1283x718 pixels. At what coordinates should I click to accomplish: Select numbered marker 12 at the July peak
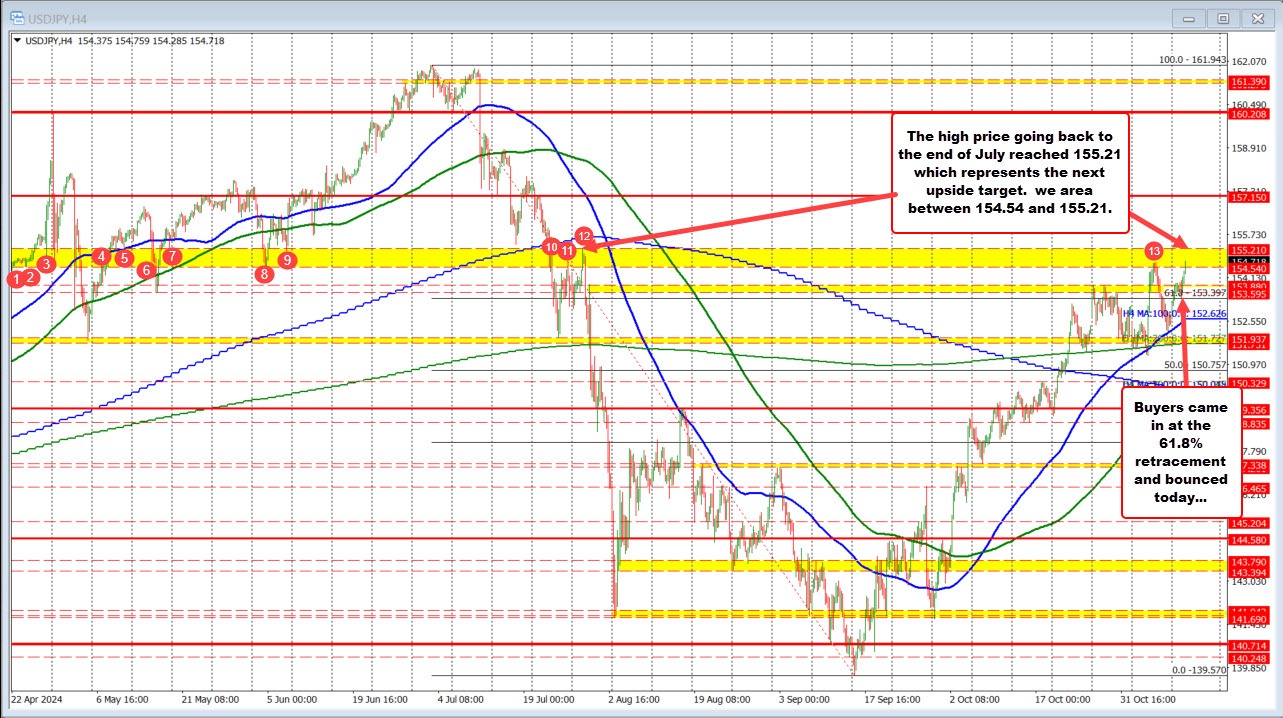pyautogui.click(x=585, y=237)
